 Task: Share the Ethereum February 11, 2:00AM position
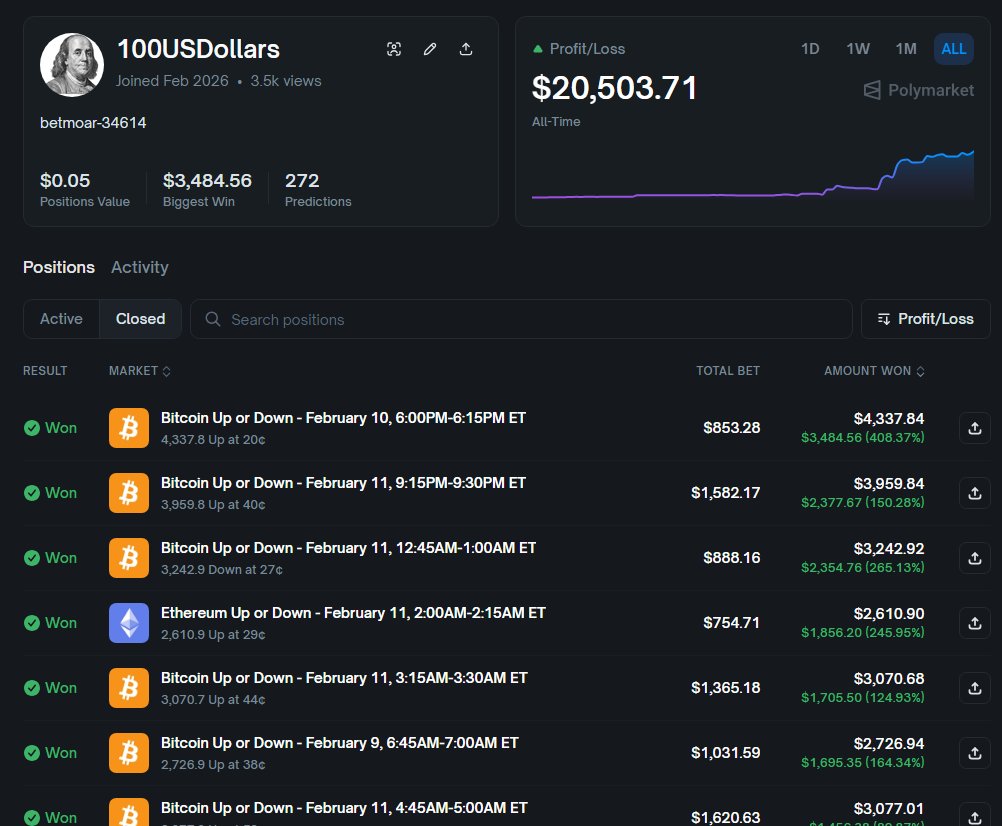[x=975, y=623]
